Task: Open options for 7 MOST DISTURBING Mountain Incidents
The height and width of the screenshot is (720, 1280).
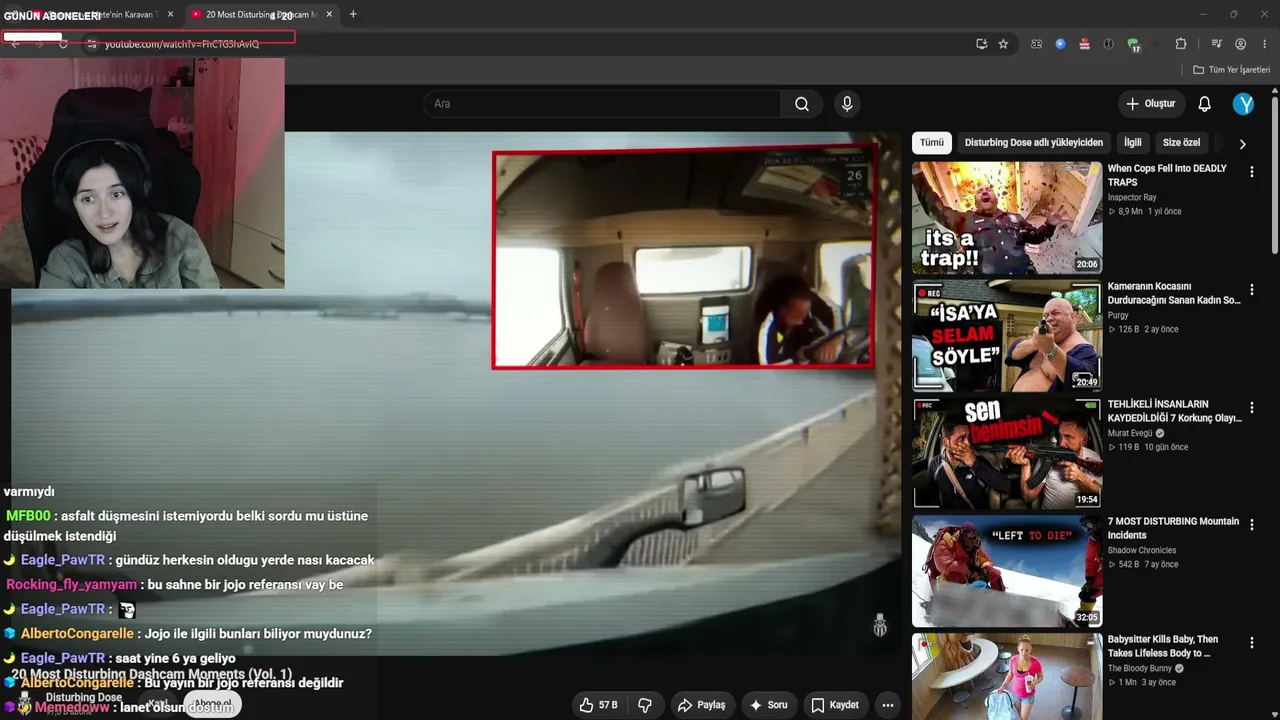Action: [1251, 525]
